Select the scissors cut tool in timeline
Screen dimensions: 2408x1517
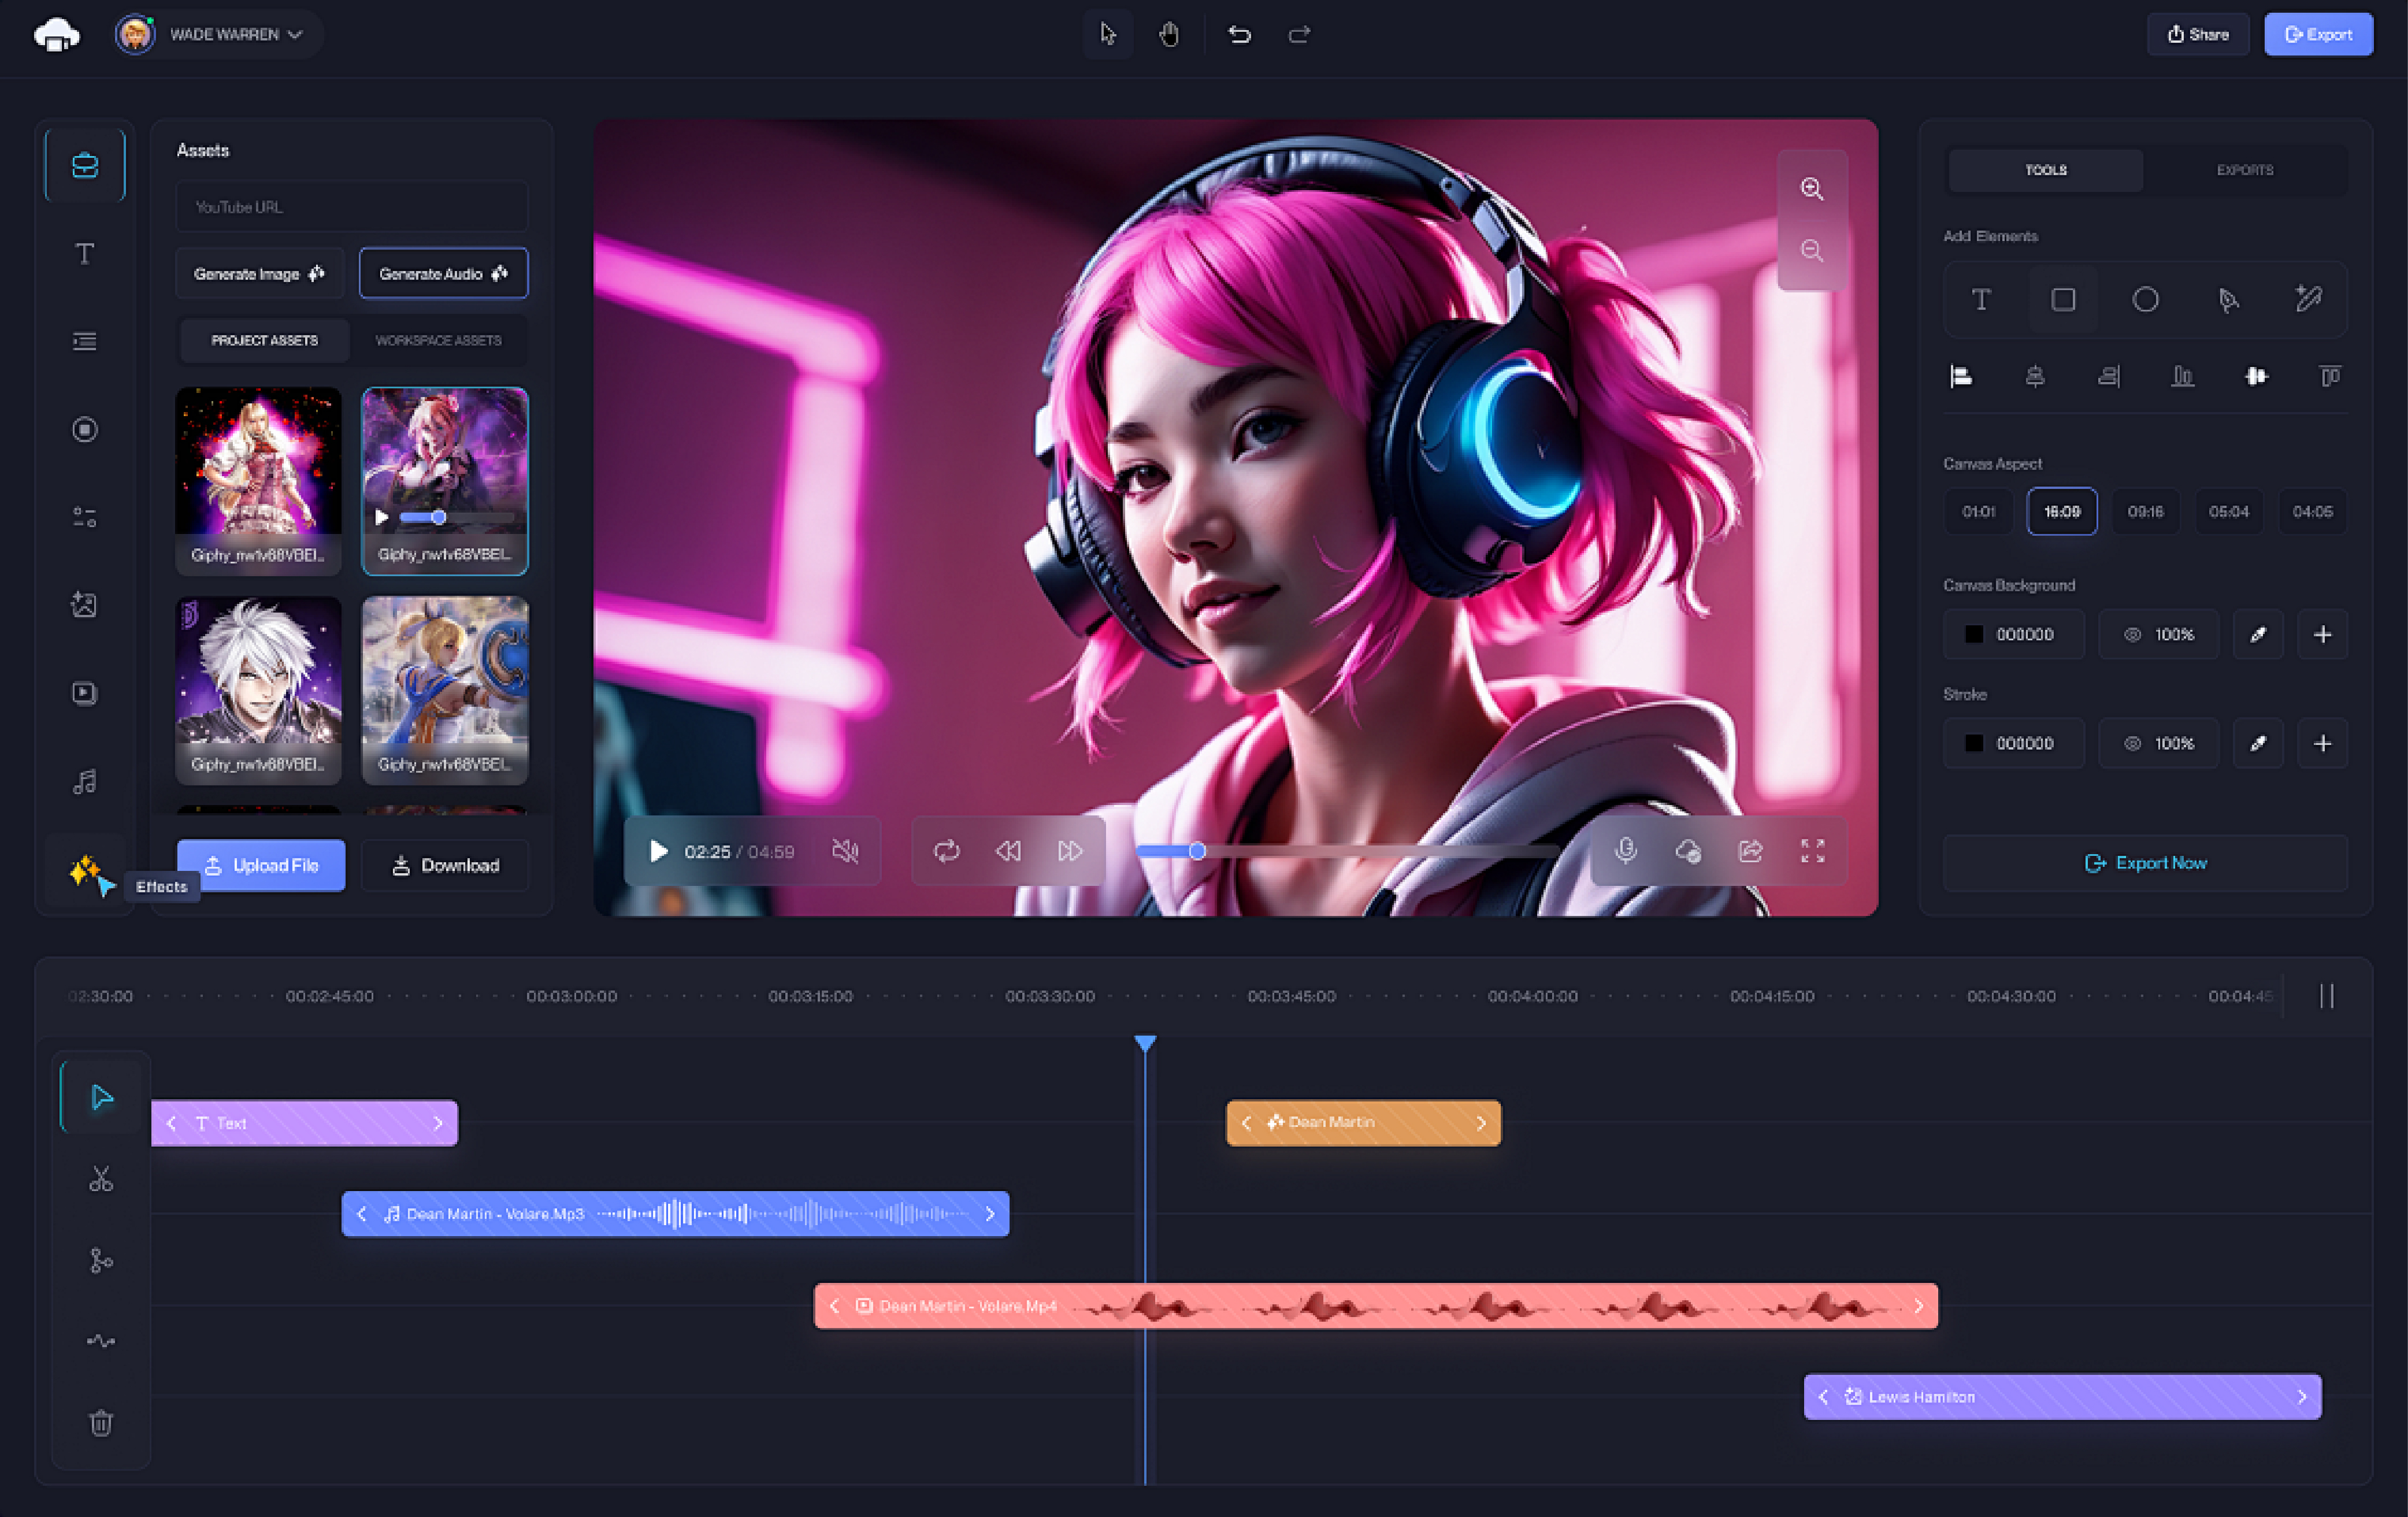point(101,1179)
